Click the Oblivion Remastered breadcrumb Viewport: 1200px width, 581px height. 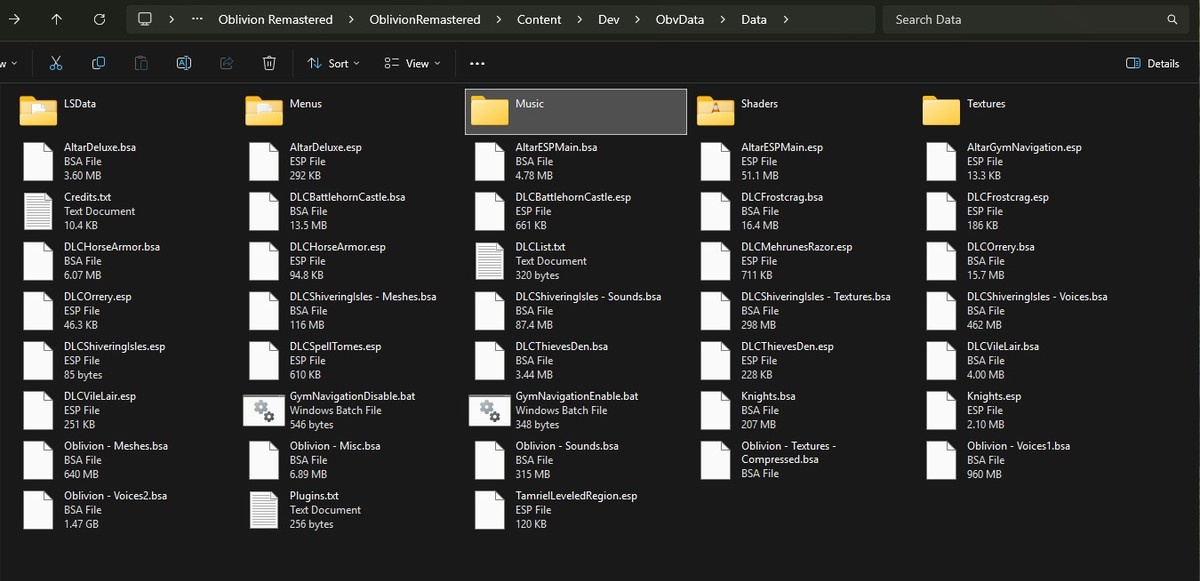(273, 19)
